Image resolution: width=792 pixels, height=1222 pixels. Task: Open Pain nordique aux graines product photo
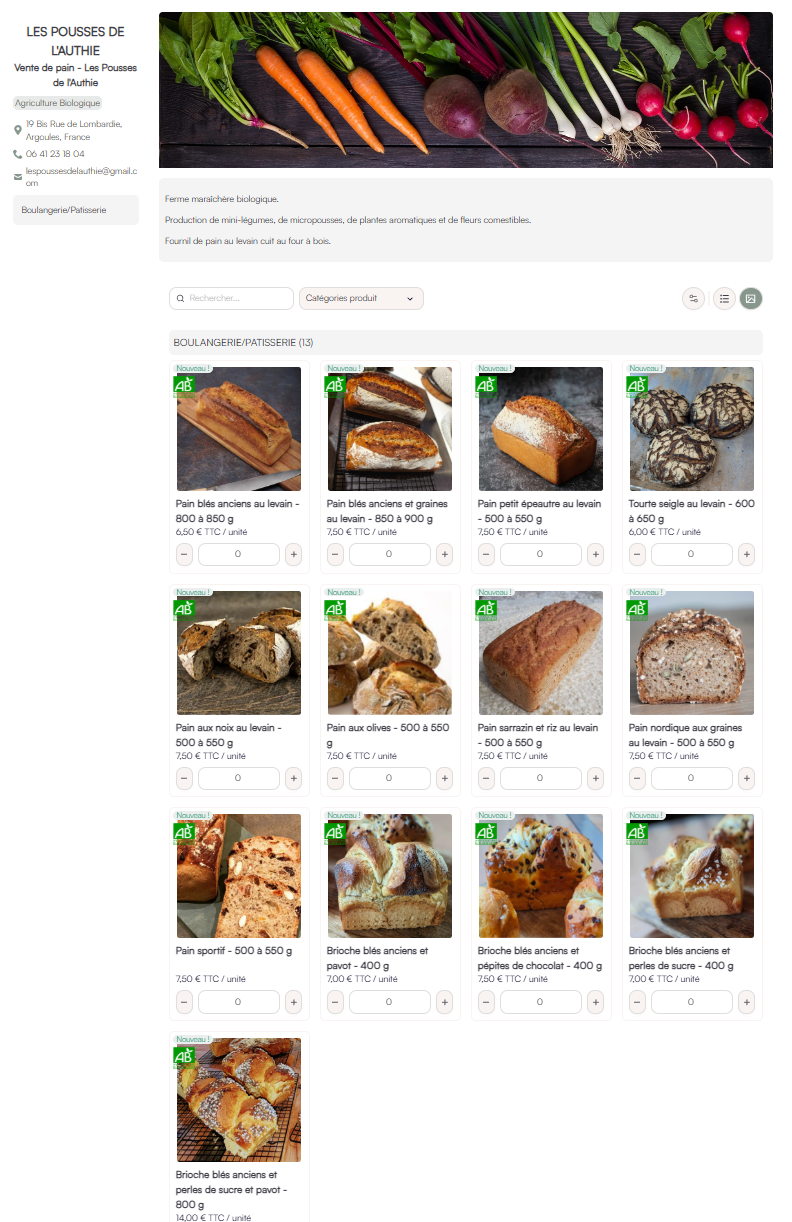tap(692, 652)
